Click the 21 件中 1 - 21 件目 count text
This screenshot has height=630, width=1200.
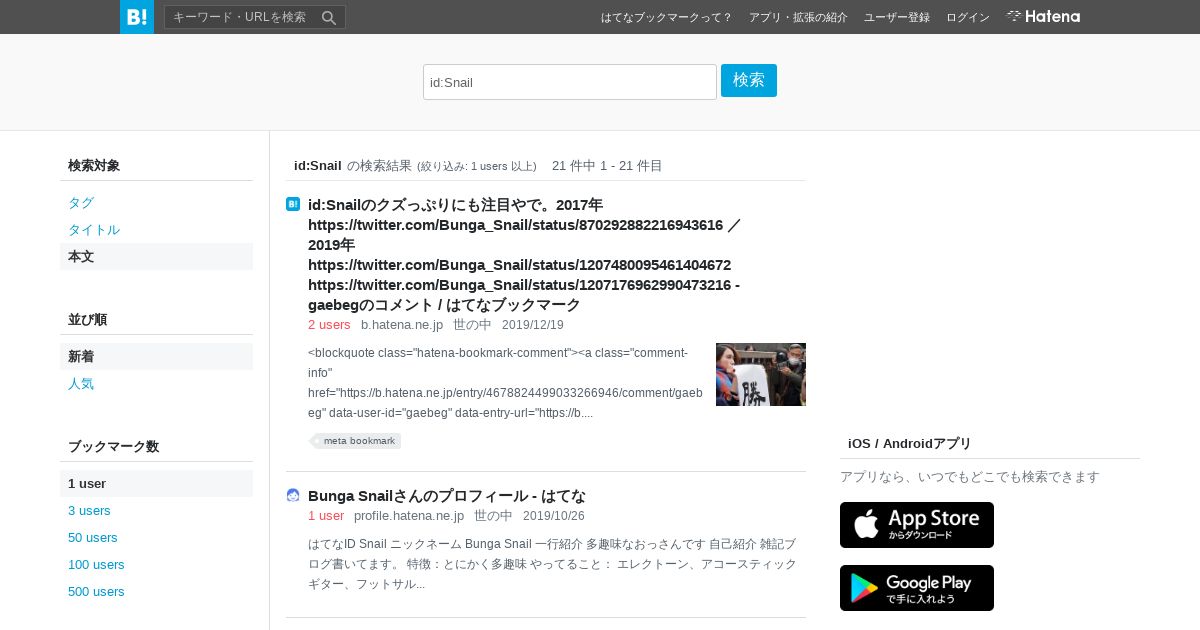(x=607, y=166)
